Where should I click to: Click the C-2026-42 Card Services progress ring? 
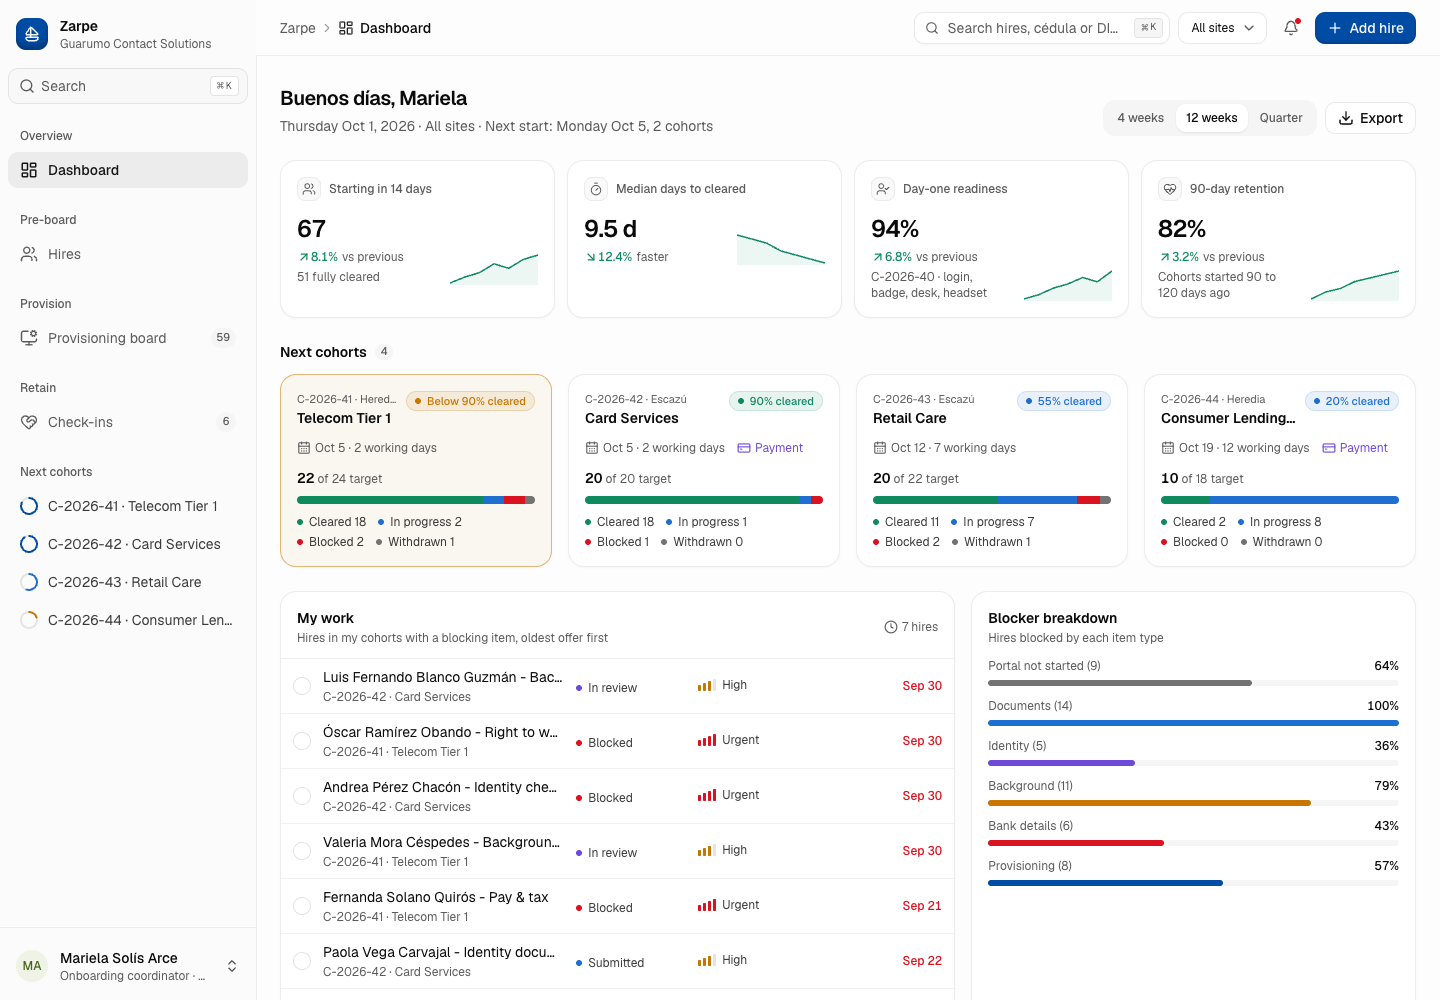point(29,544)
